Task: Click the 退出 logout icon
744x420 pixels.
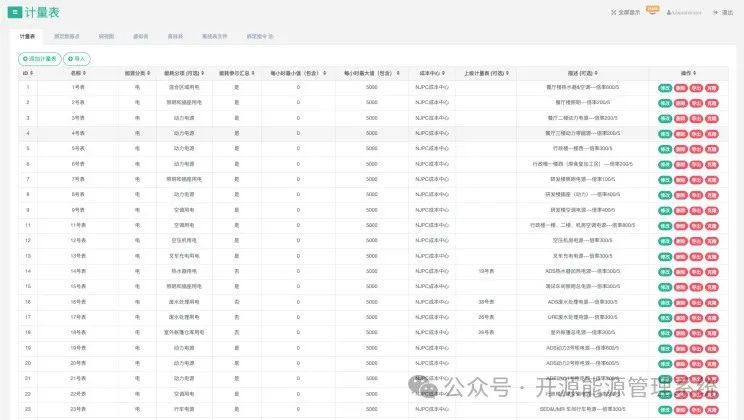Action: tap(716, 12)
